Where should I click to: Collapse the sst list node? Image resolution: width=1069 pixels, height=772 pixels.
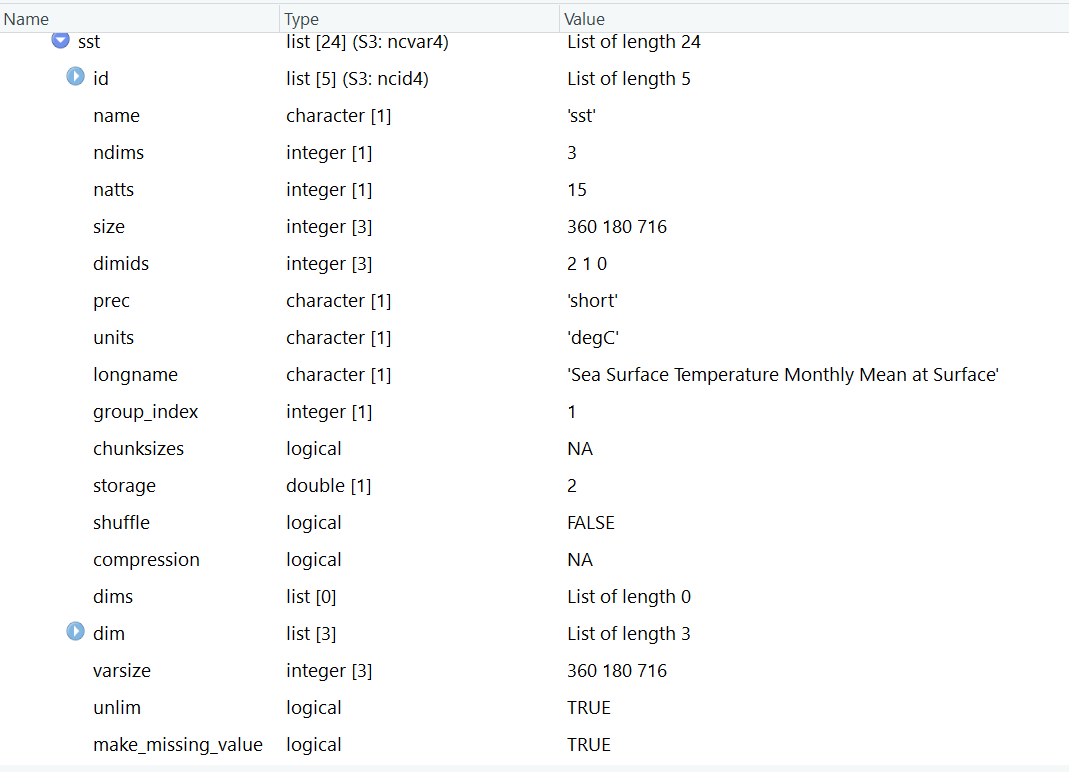(x=60, y=41)
